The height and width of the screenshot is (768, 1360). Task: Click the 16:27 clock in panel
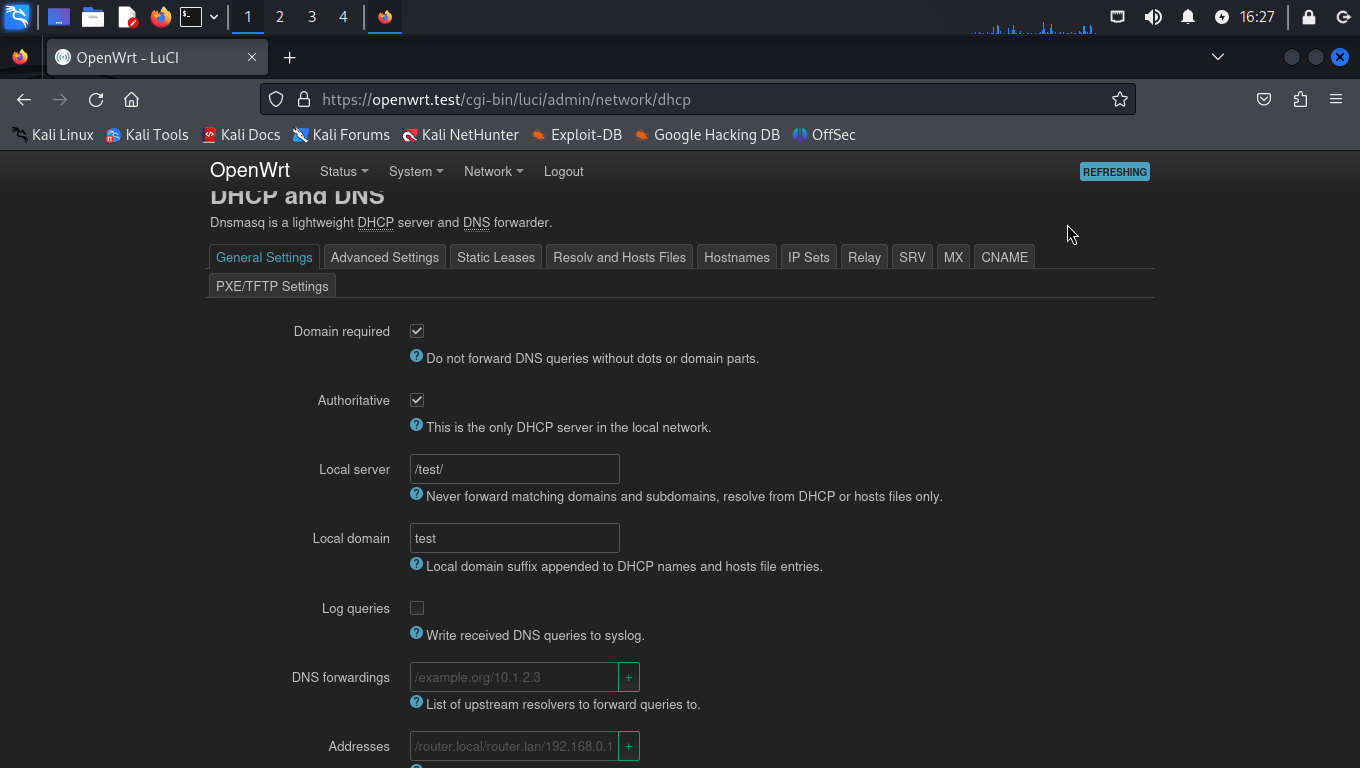click(1257, 17)
